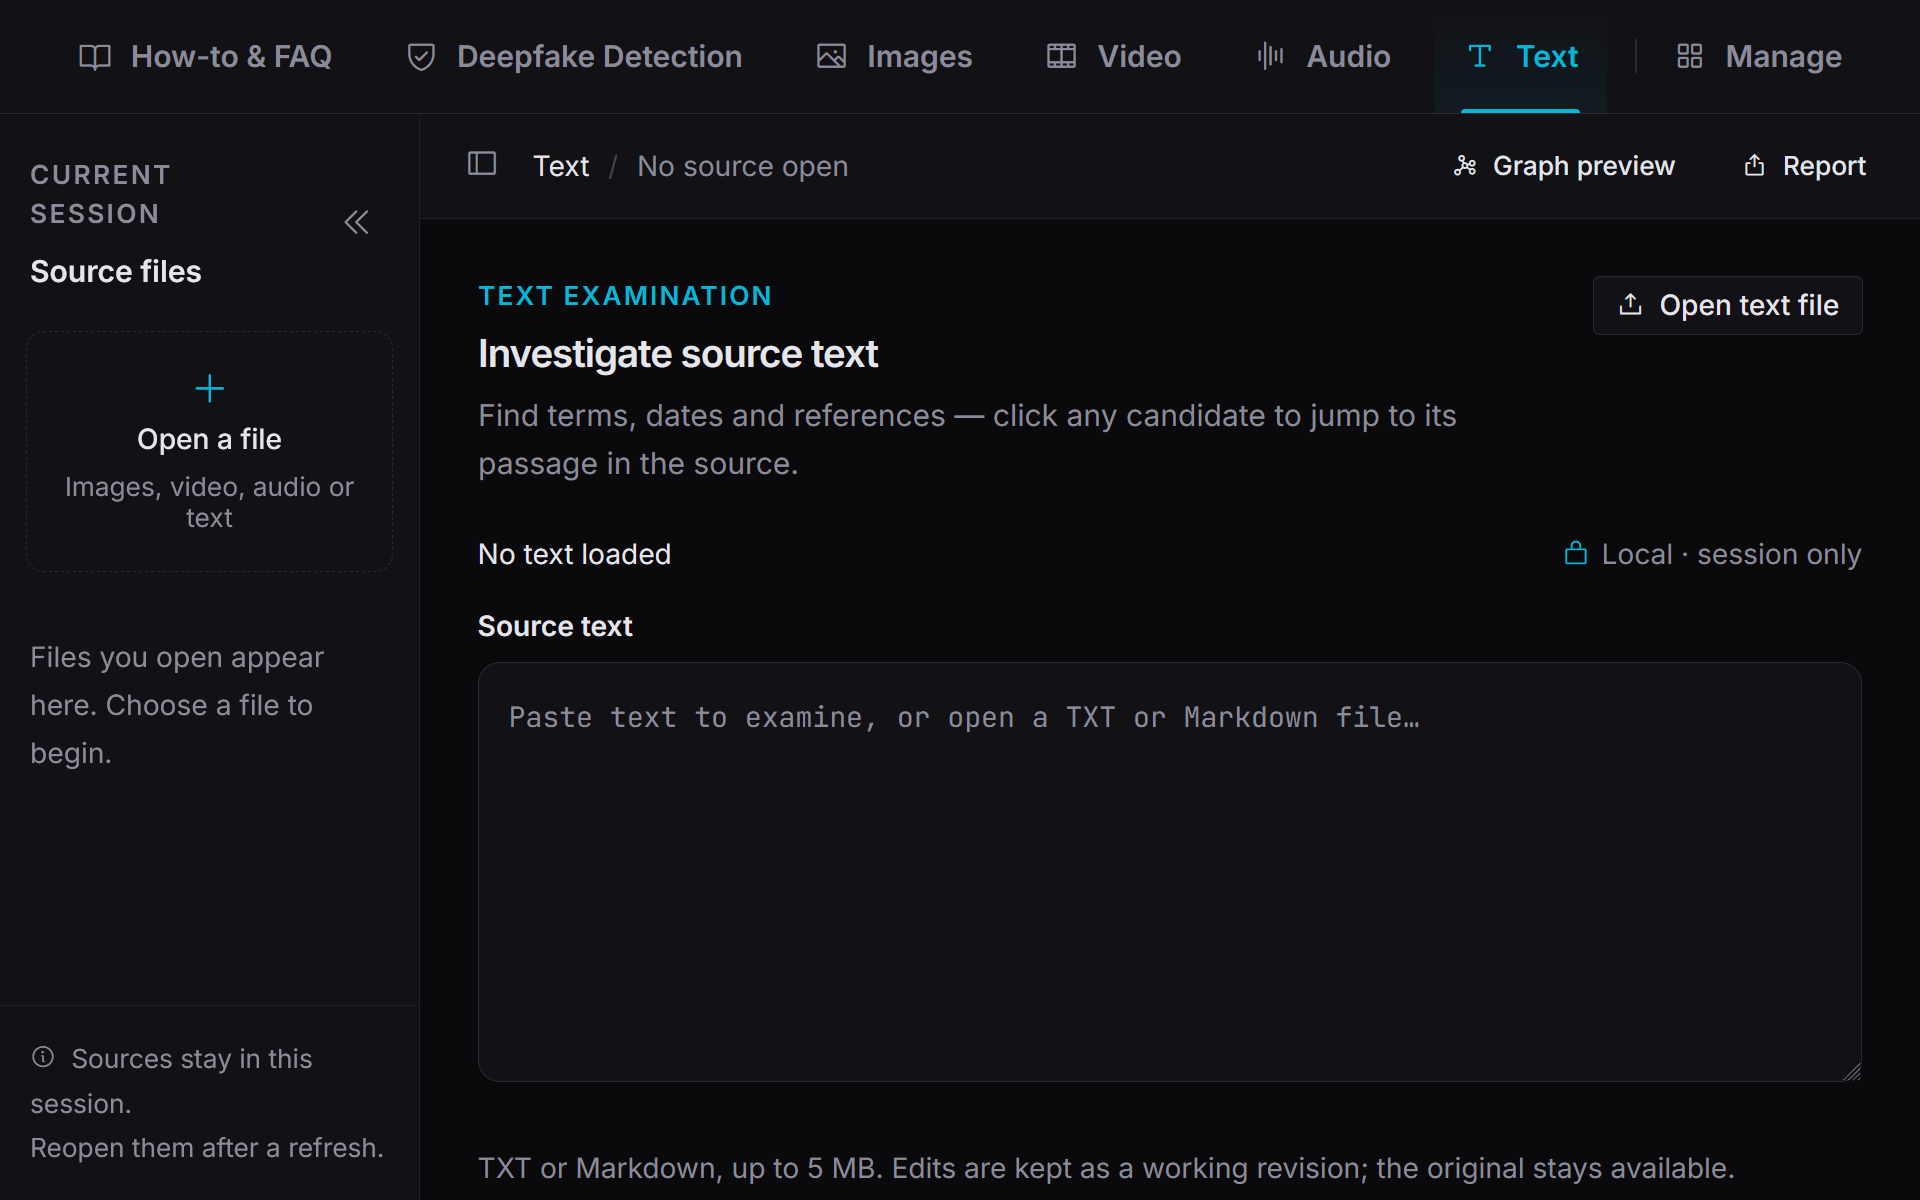The height and width of the screenshot is (1200, 1920).
Task: Open the Video tab
Action: click(1114, 57)
